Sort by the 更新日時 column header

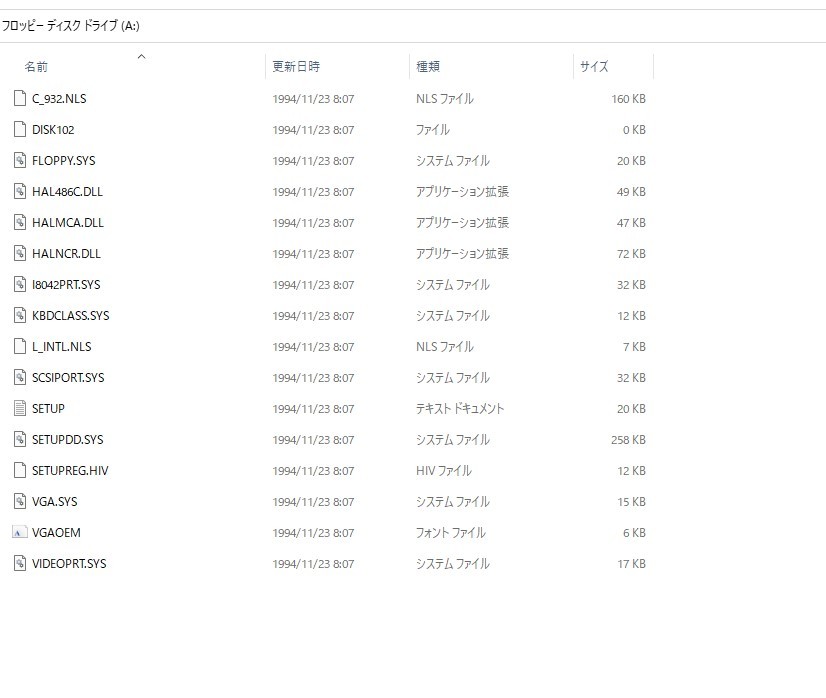pyautogui.click(x=296, y=66)
